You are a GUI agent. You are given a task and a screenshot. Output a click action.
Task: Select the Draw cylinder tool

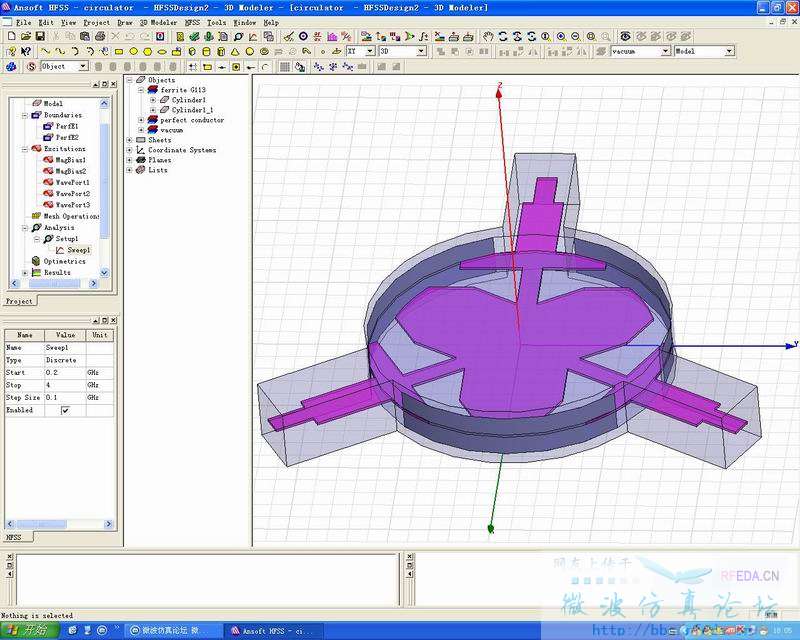[x=206, y=52]
